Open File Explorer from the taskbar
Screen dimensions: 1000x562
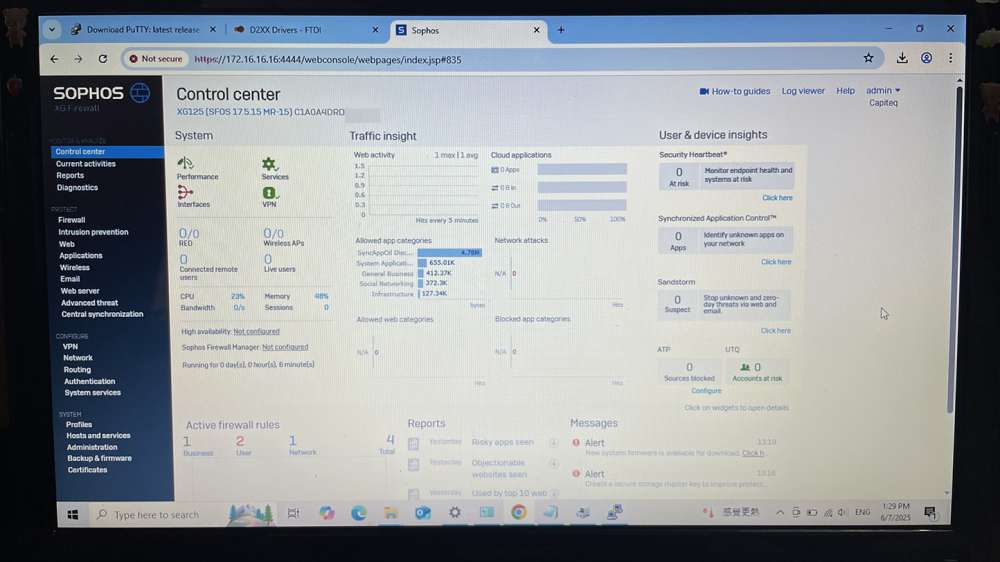coord(390,513)
